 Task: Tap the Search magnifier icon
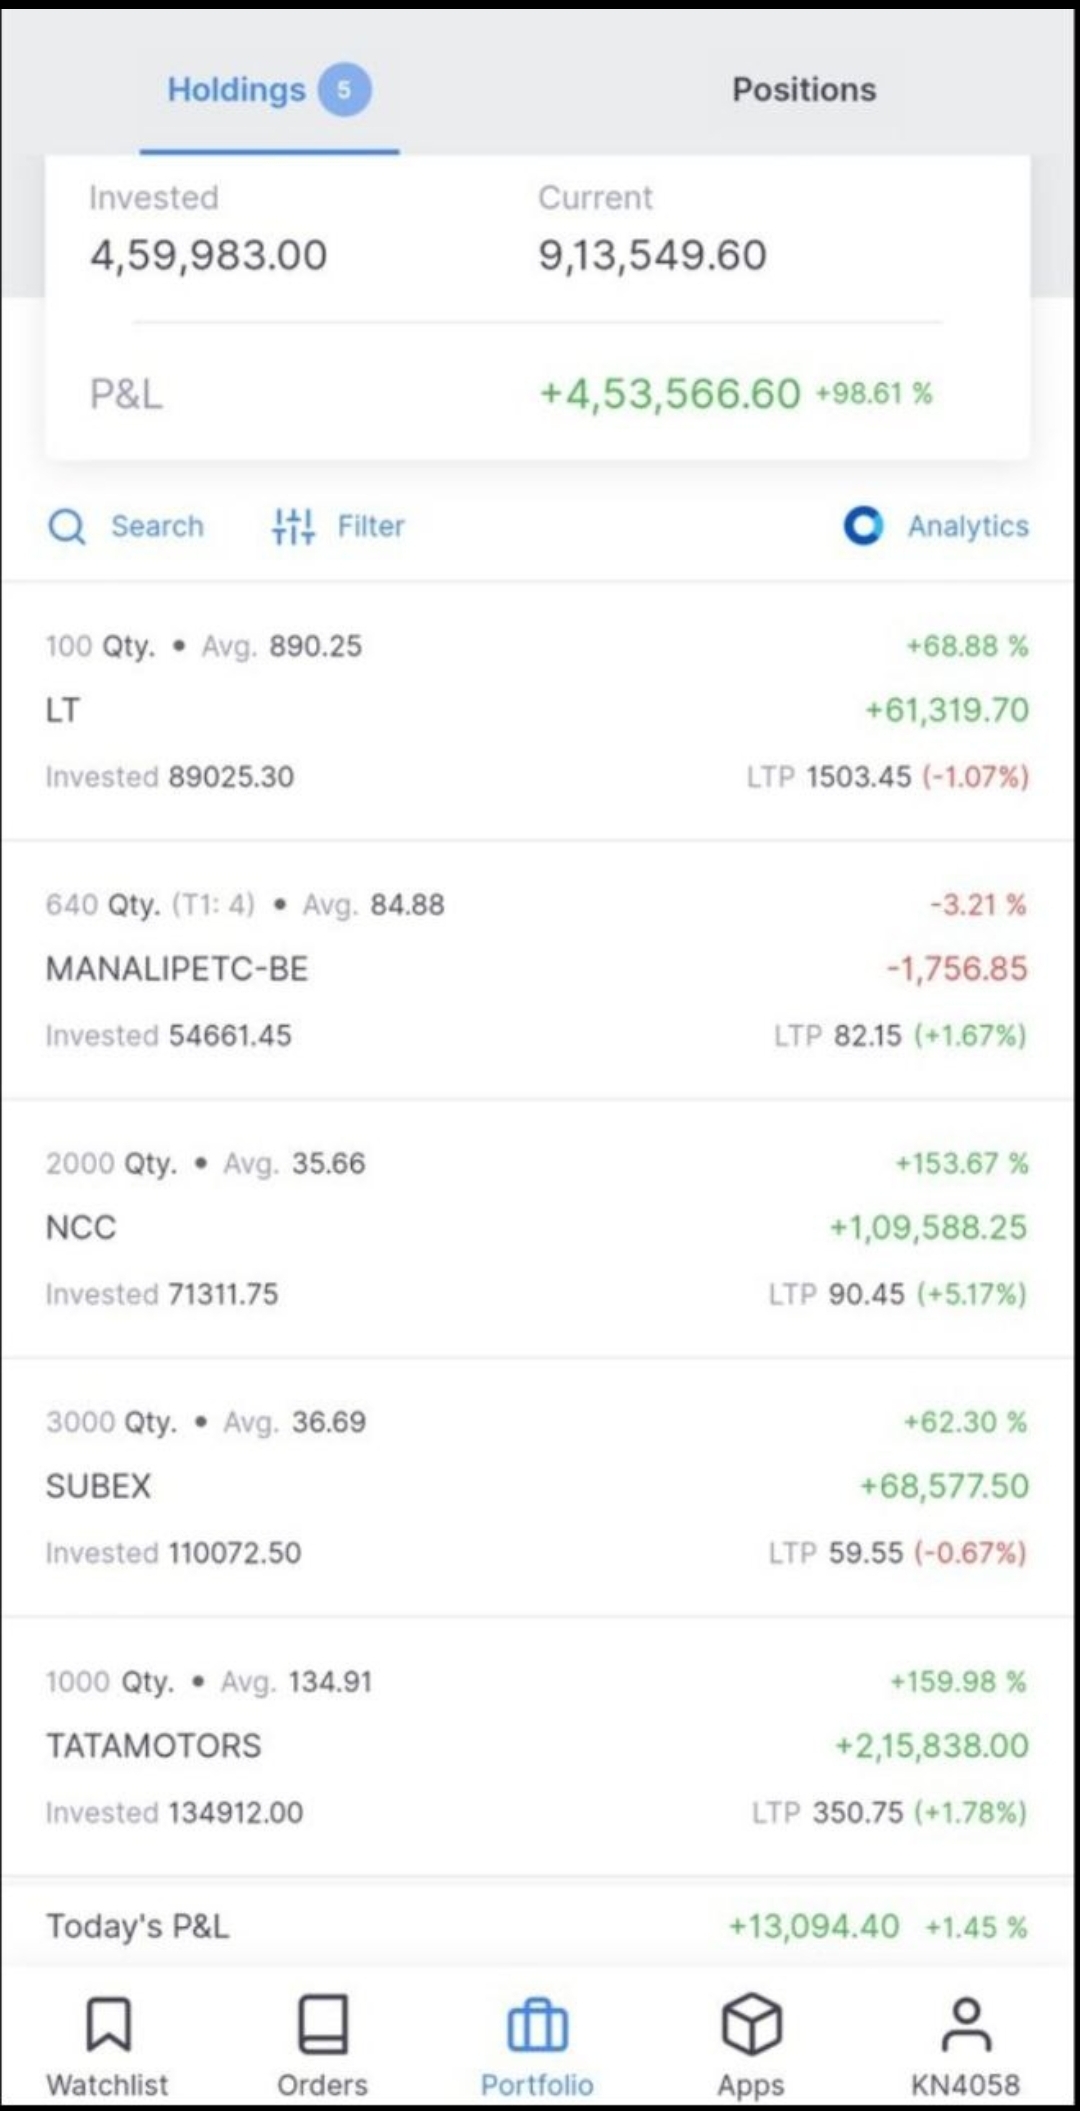pos(67,526)
